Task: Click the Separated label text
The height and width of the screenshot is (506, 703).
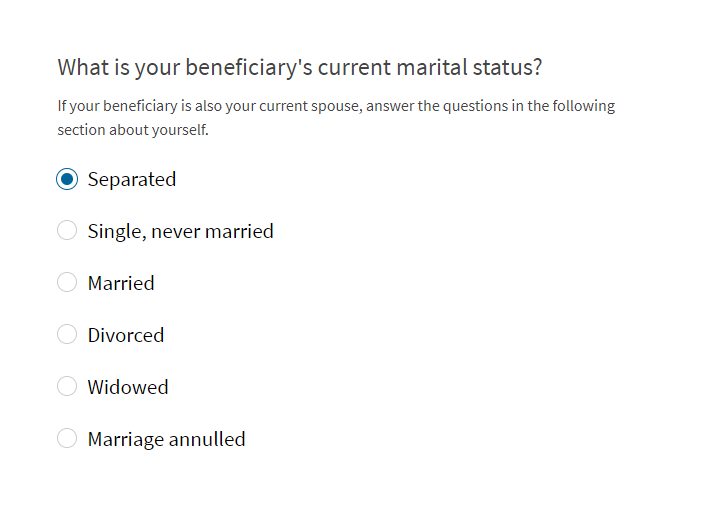Action: tap(132, 180)
